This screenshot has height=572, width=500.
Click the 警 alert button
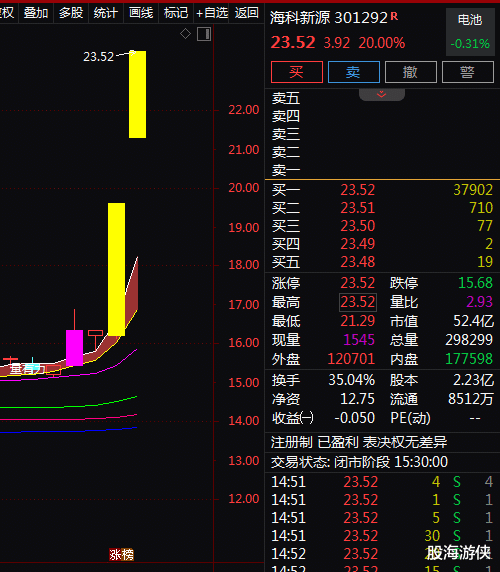pos(468,72)
